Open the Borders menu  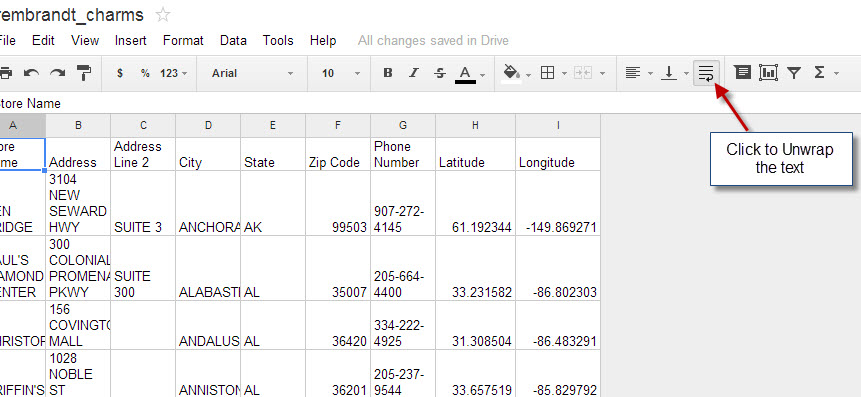[x=547, y=72]
